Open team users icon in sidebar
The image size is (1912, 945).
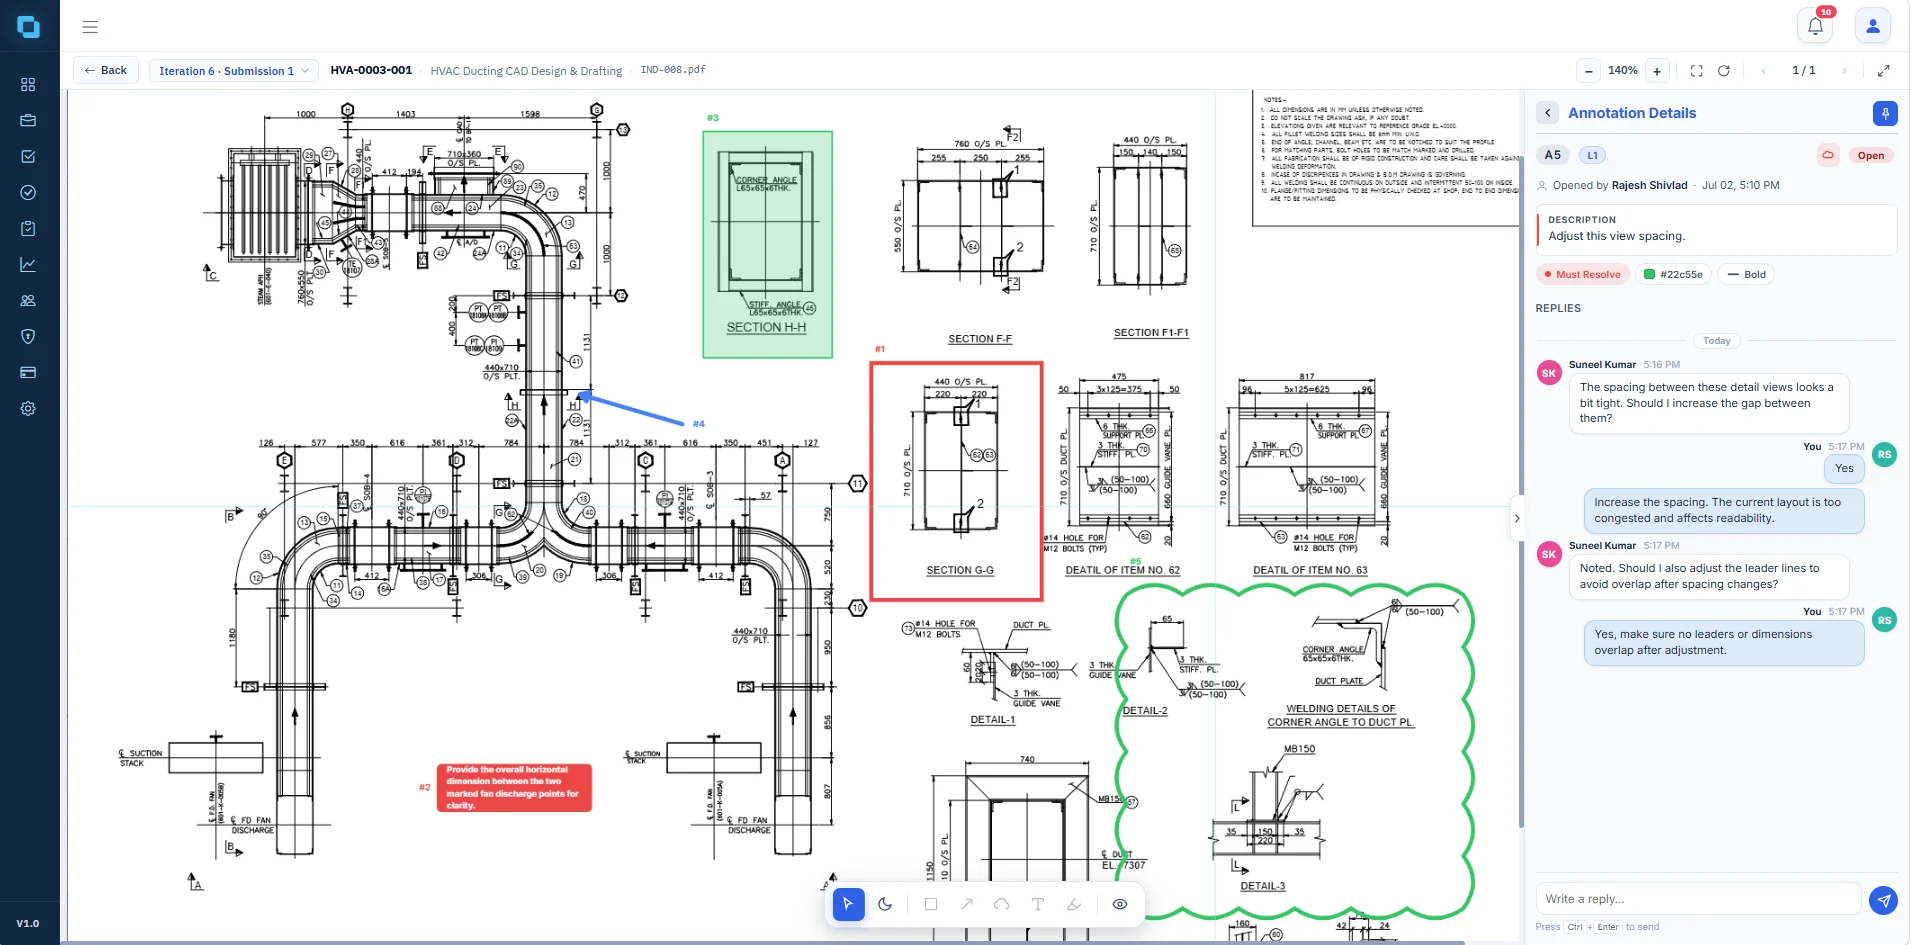tap(28, 300)
